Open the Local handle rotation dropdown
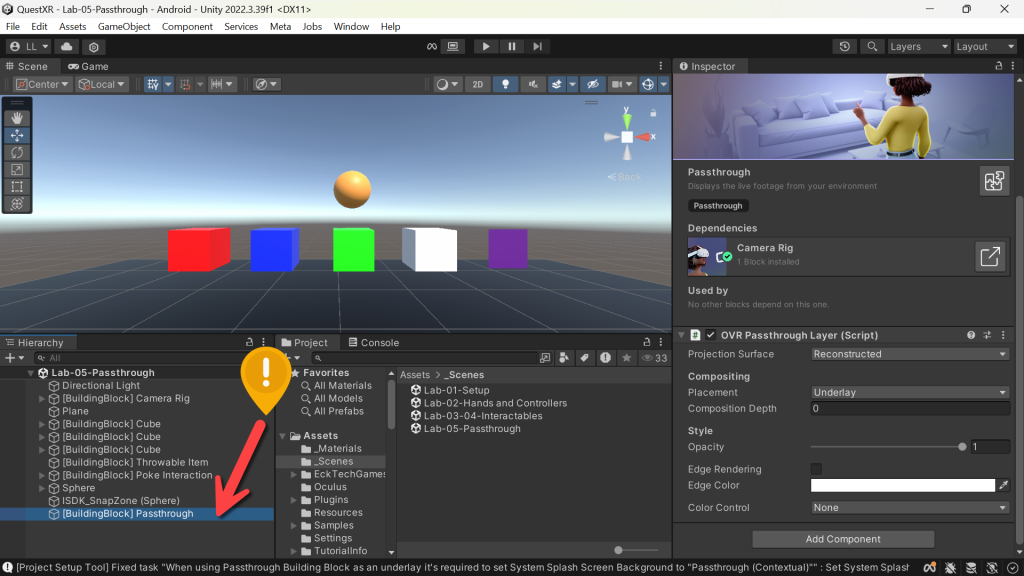 pos(101,84)
